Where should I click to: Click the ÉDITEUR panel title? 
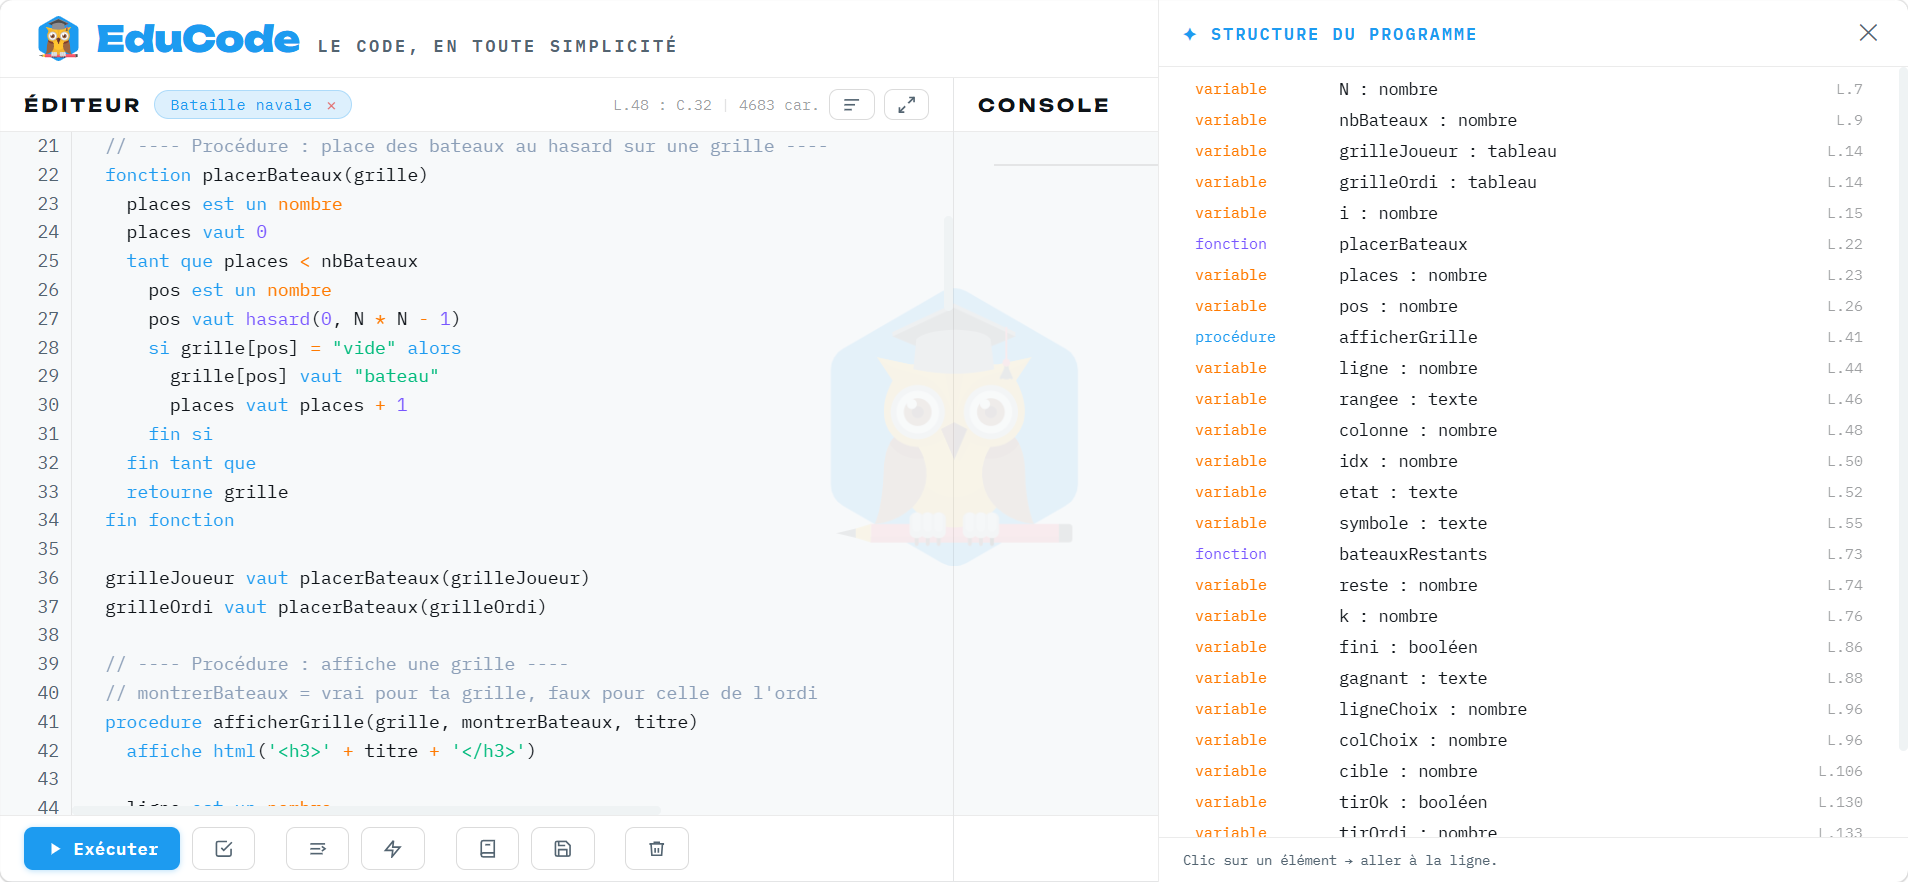[82, 105]
